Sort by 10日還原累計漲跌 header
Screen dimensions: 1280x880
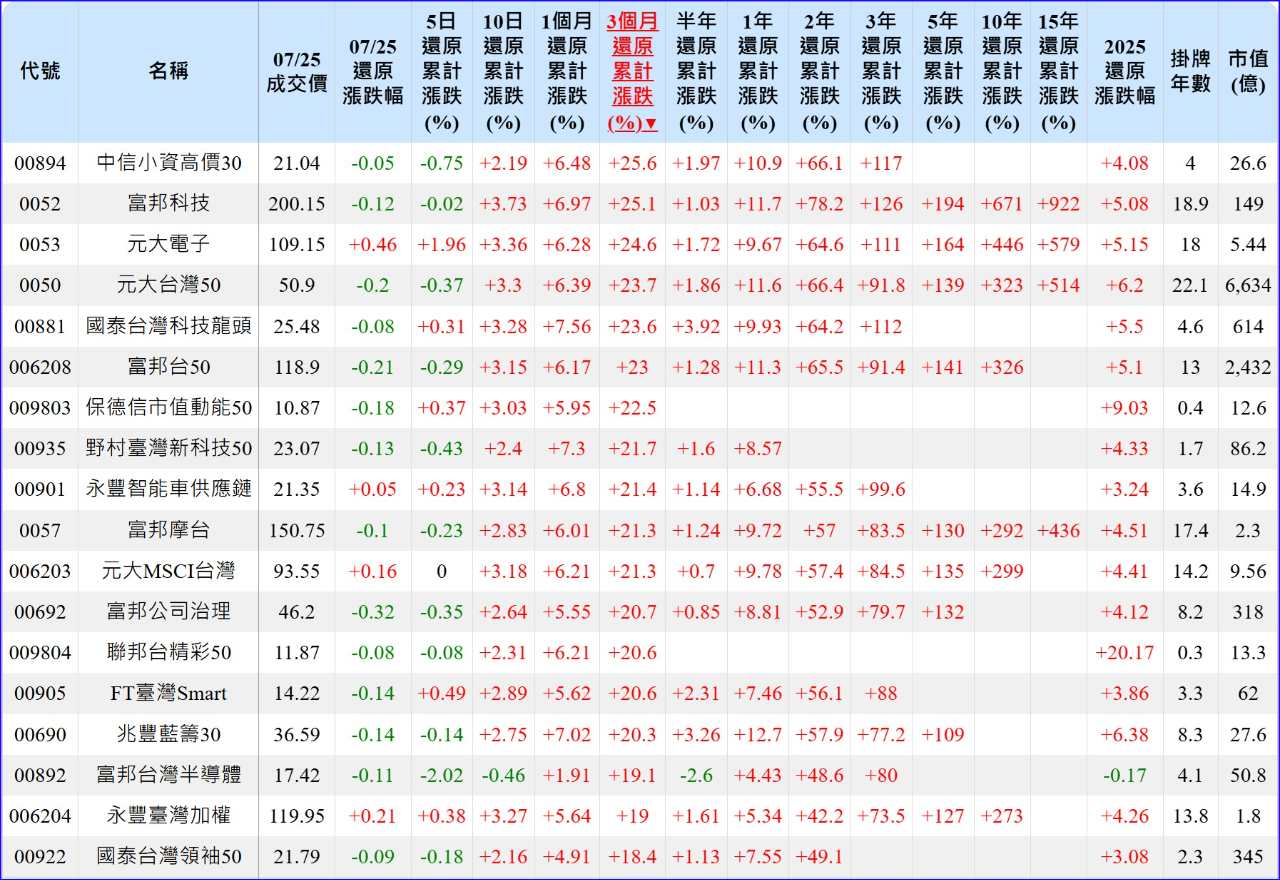pyautogui.click(x=503, y=72)
